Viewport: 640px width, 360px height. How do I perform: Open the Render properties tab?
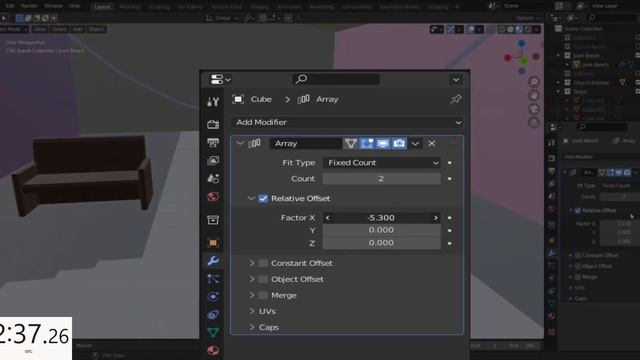[213, 124]
